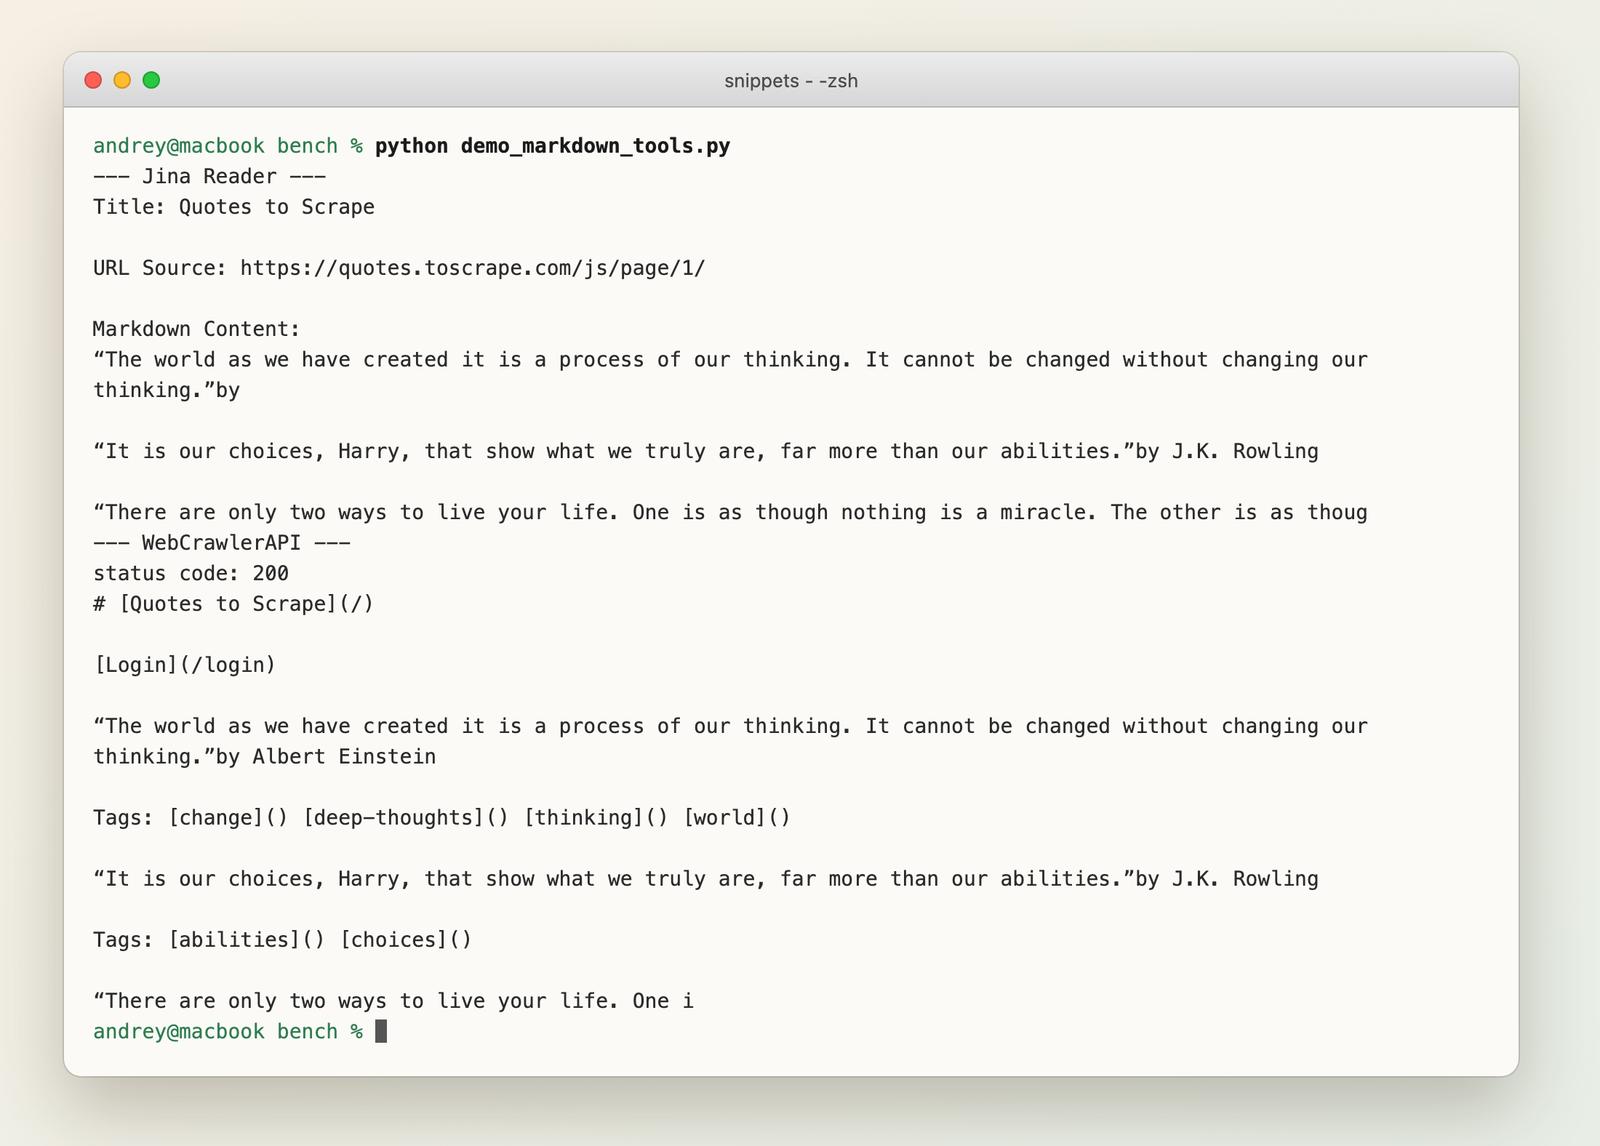
Task: Click the '[Login](/login)' markdown link text
Action: [x=185, y=665]
